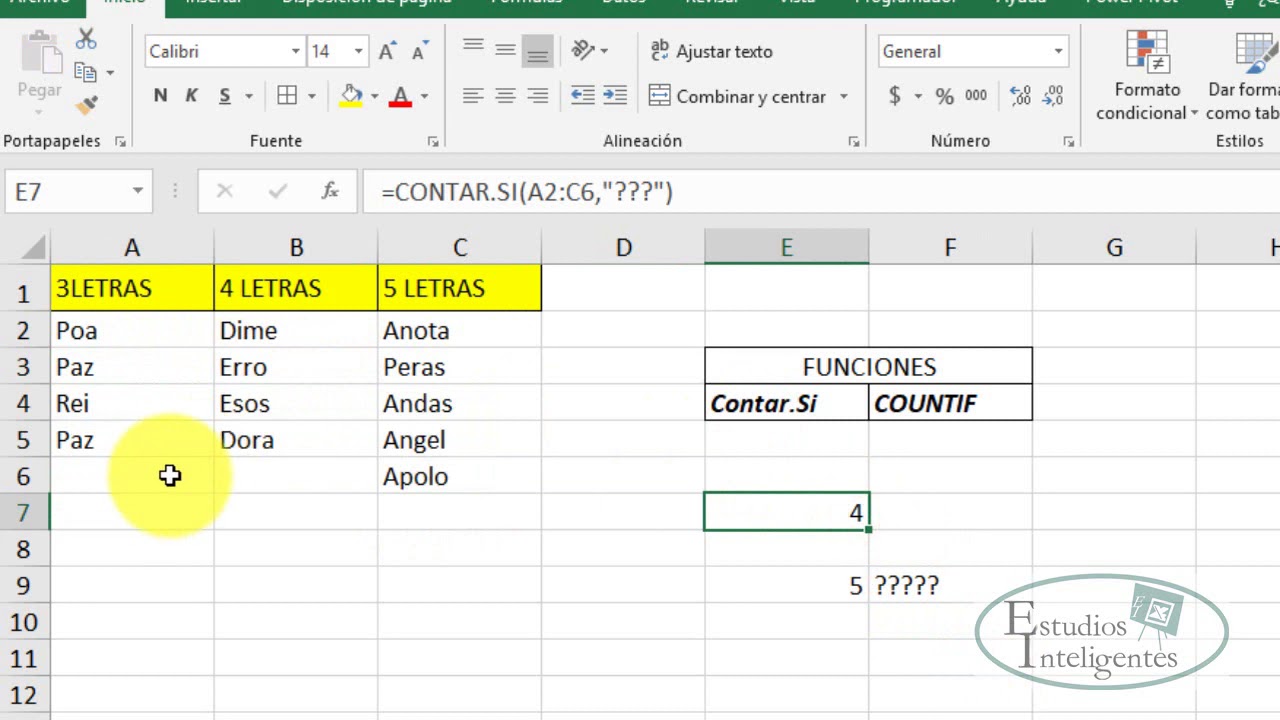Click the Cut scissors icon
Screen dimensions: 1280x720
[x=87, y=40]
